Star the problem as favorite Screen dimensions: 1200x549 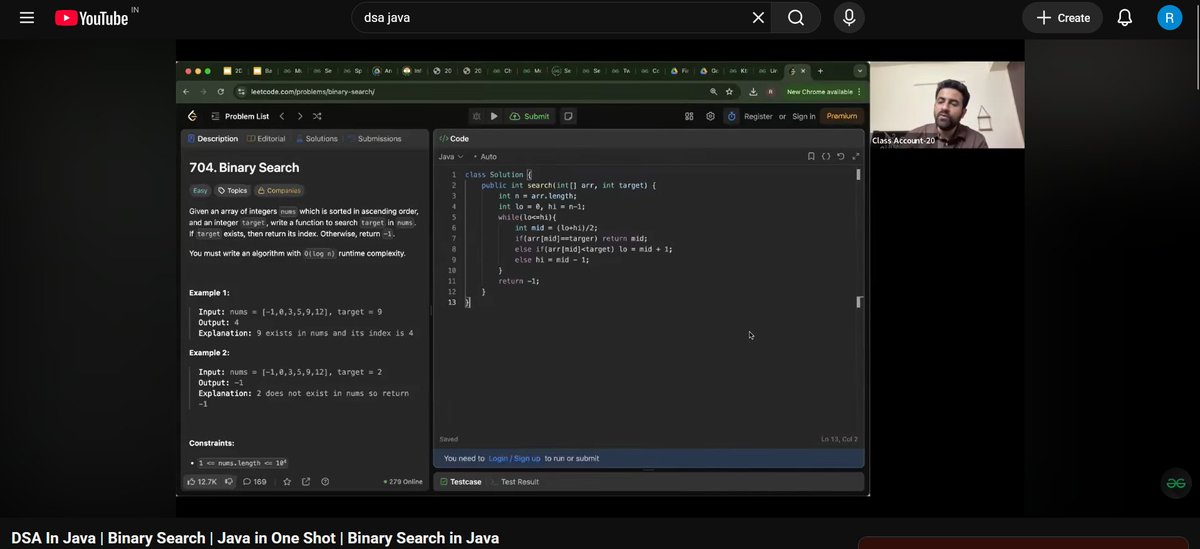click(x=287, y=482)
